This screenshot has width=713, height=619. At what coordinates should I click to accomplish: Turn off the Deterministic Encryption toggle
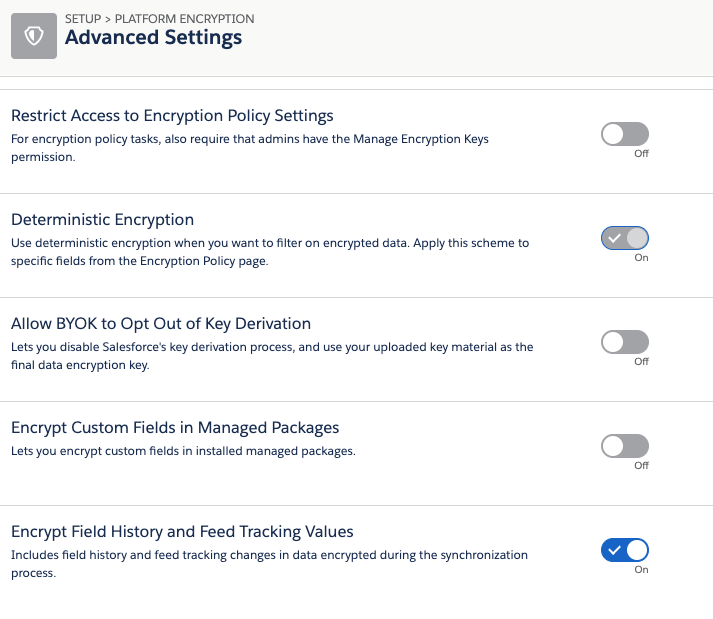coord(625,238)
